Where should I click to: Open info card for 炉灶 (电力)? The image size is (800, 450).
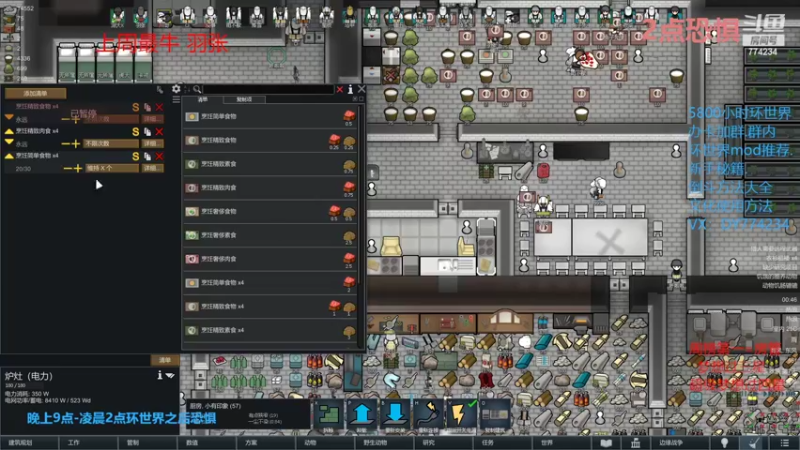click(x=160, y=375)
